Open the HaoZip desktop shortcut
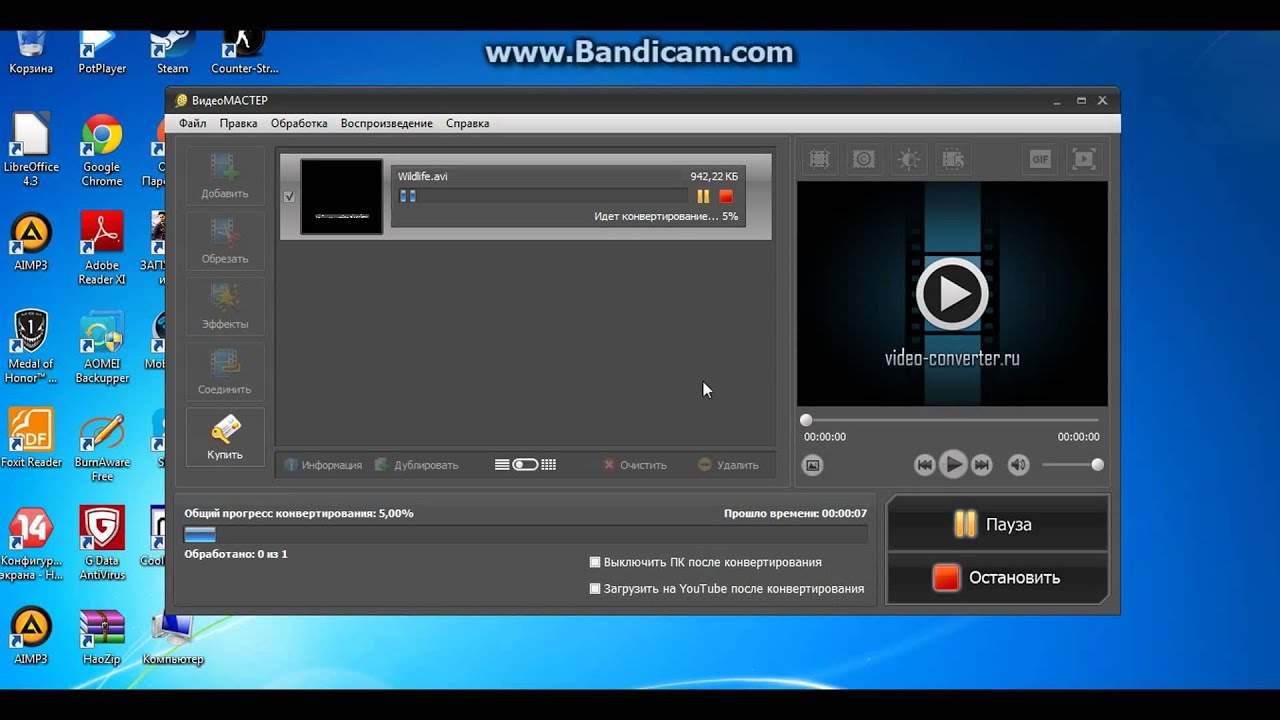This screenshot has width=1280, height=720. [102, 638]
